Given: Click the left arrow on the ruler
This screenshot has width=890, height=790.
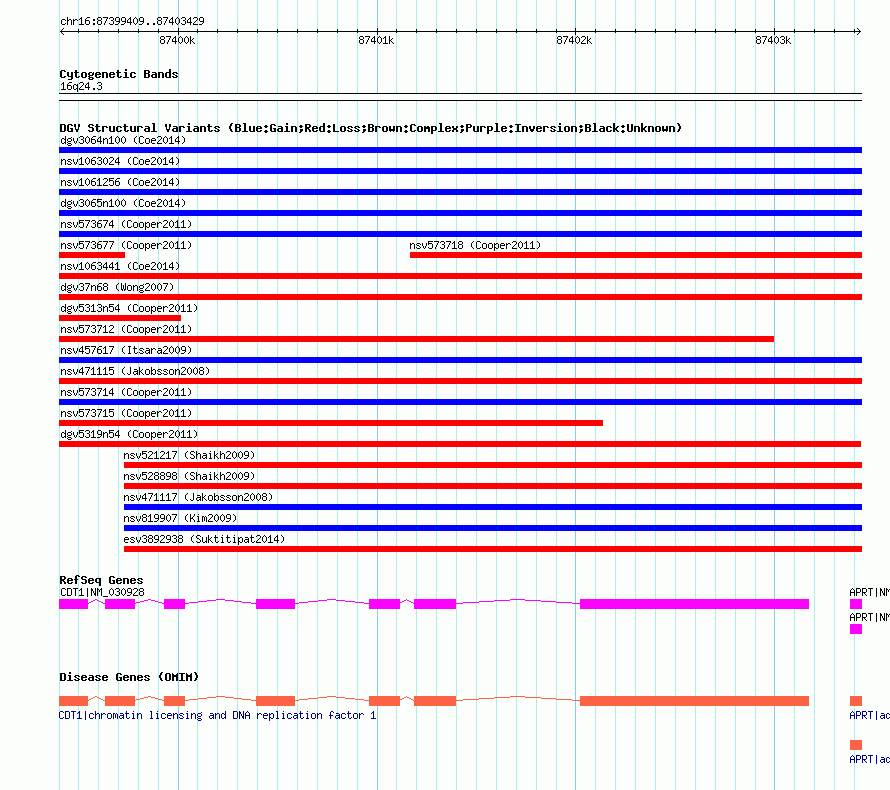Looking at the screenshot, I should coord(62,31).
